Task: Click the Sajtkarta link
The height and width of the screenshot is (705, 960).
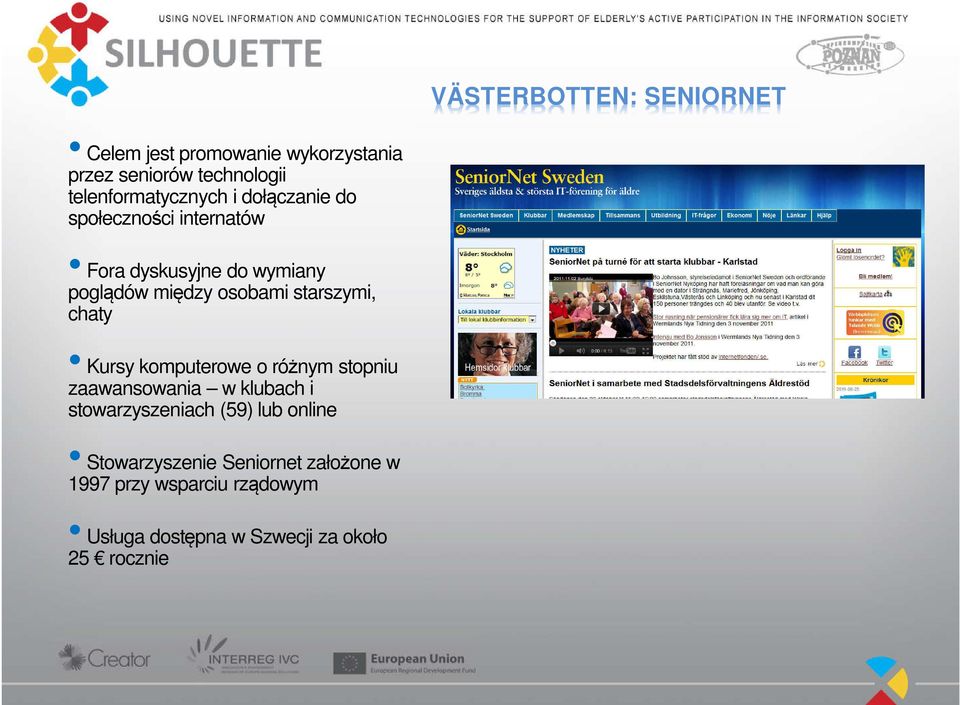Action: click(871, 294)
